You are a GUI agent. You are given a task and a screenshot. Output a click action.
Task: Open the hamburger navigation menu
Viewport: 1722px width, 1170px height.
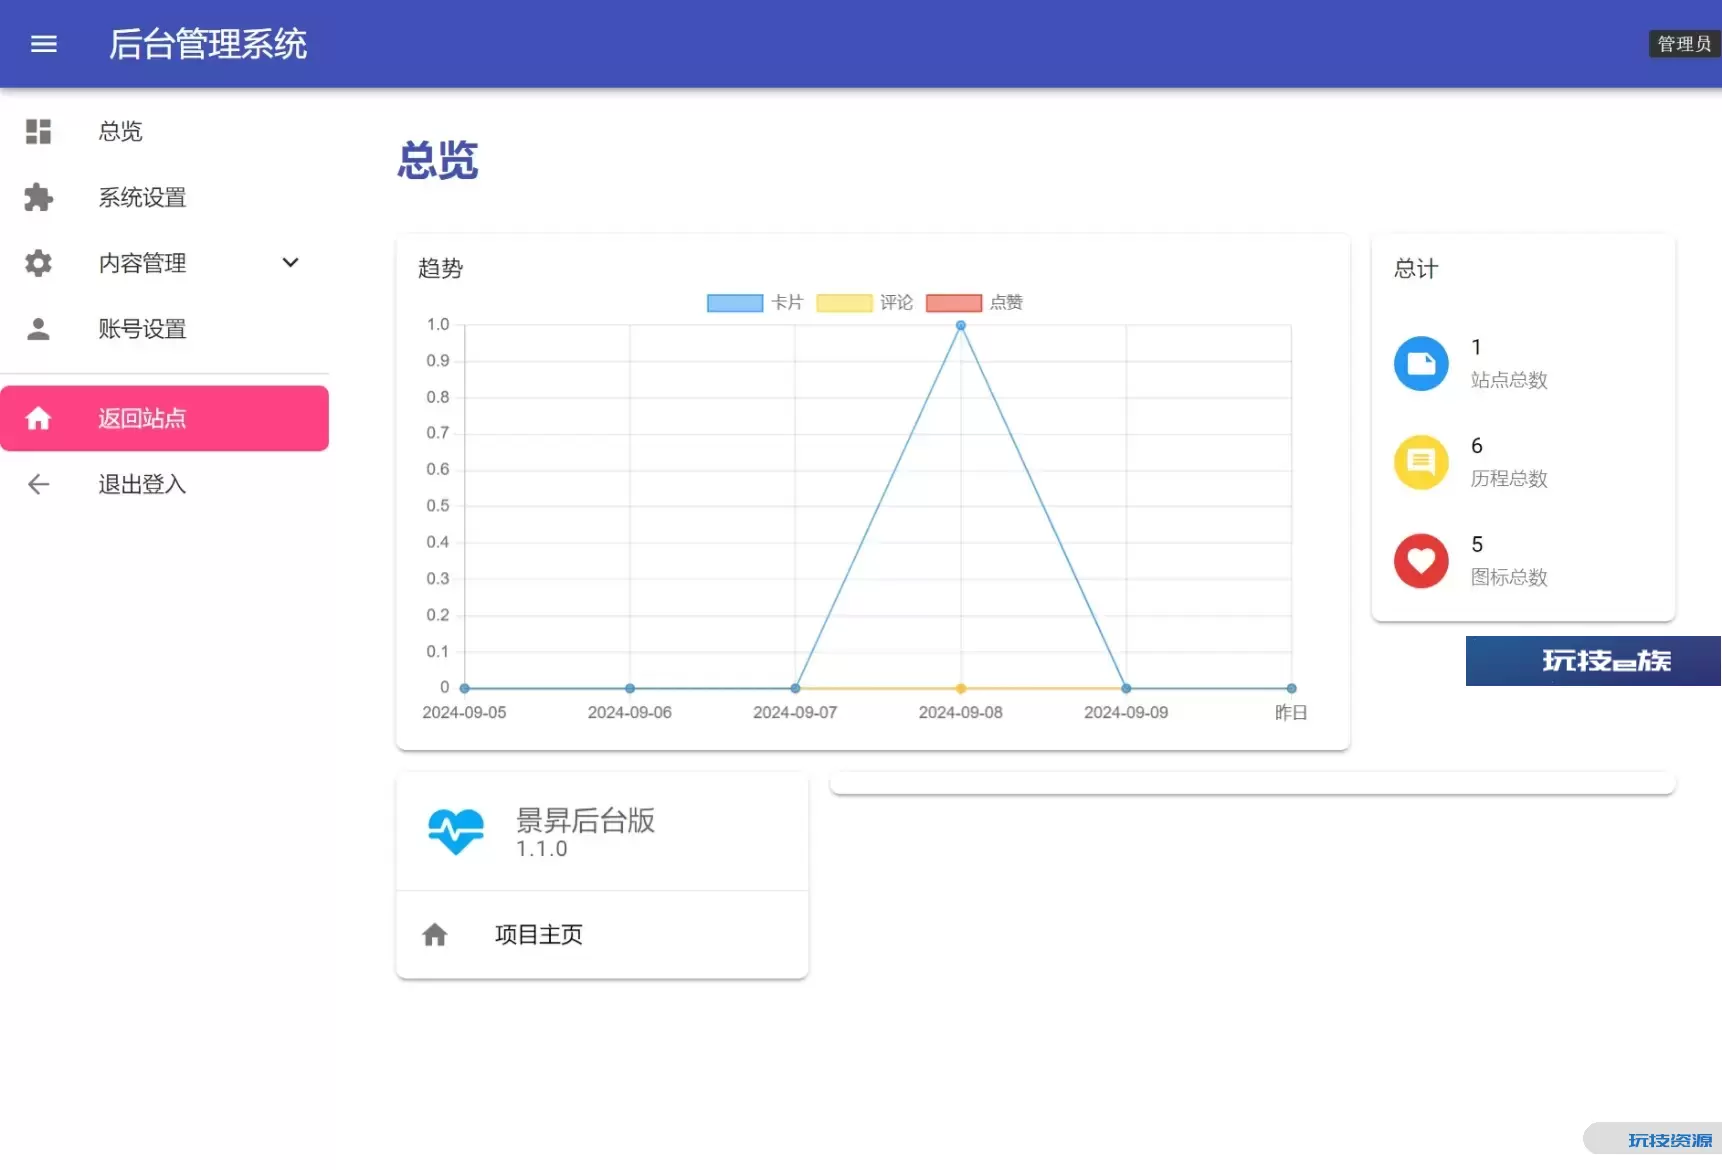click(x=44, y=44)
